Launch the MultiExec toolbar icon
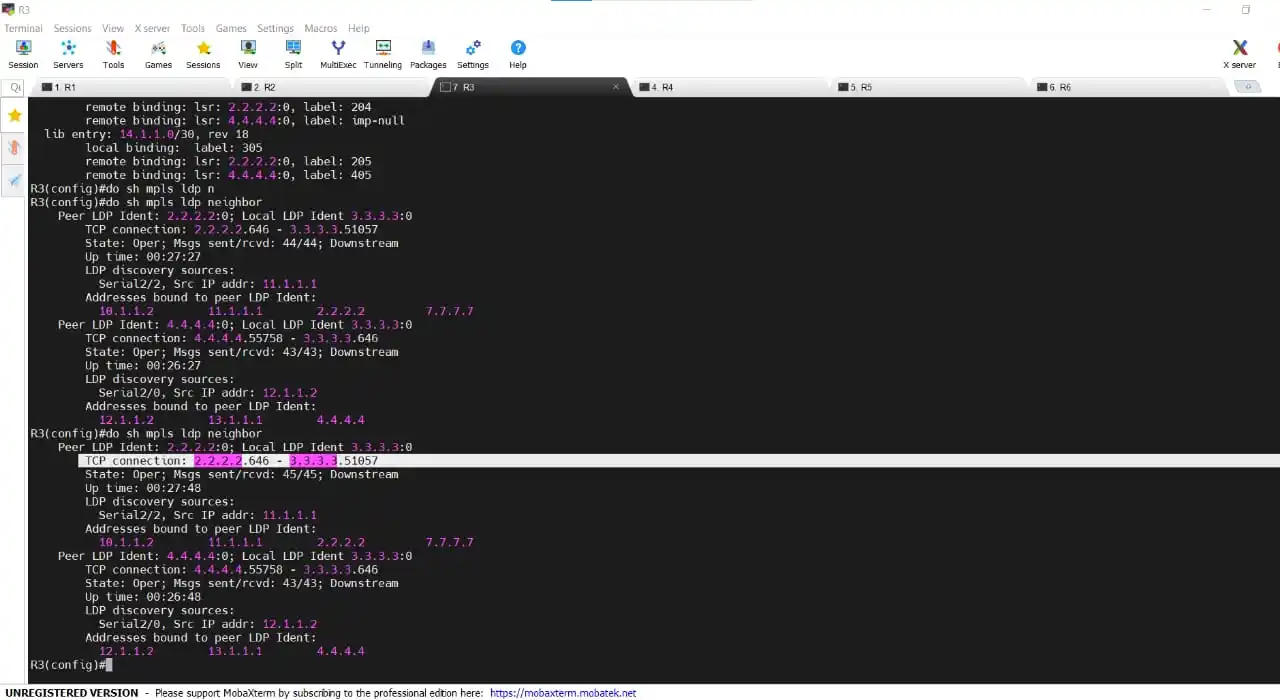Image resolution: width=1280 pixels, height=700 pixels. point(338,54)
